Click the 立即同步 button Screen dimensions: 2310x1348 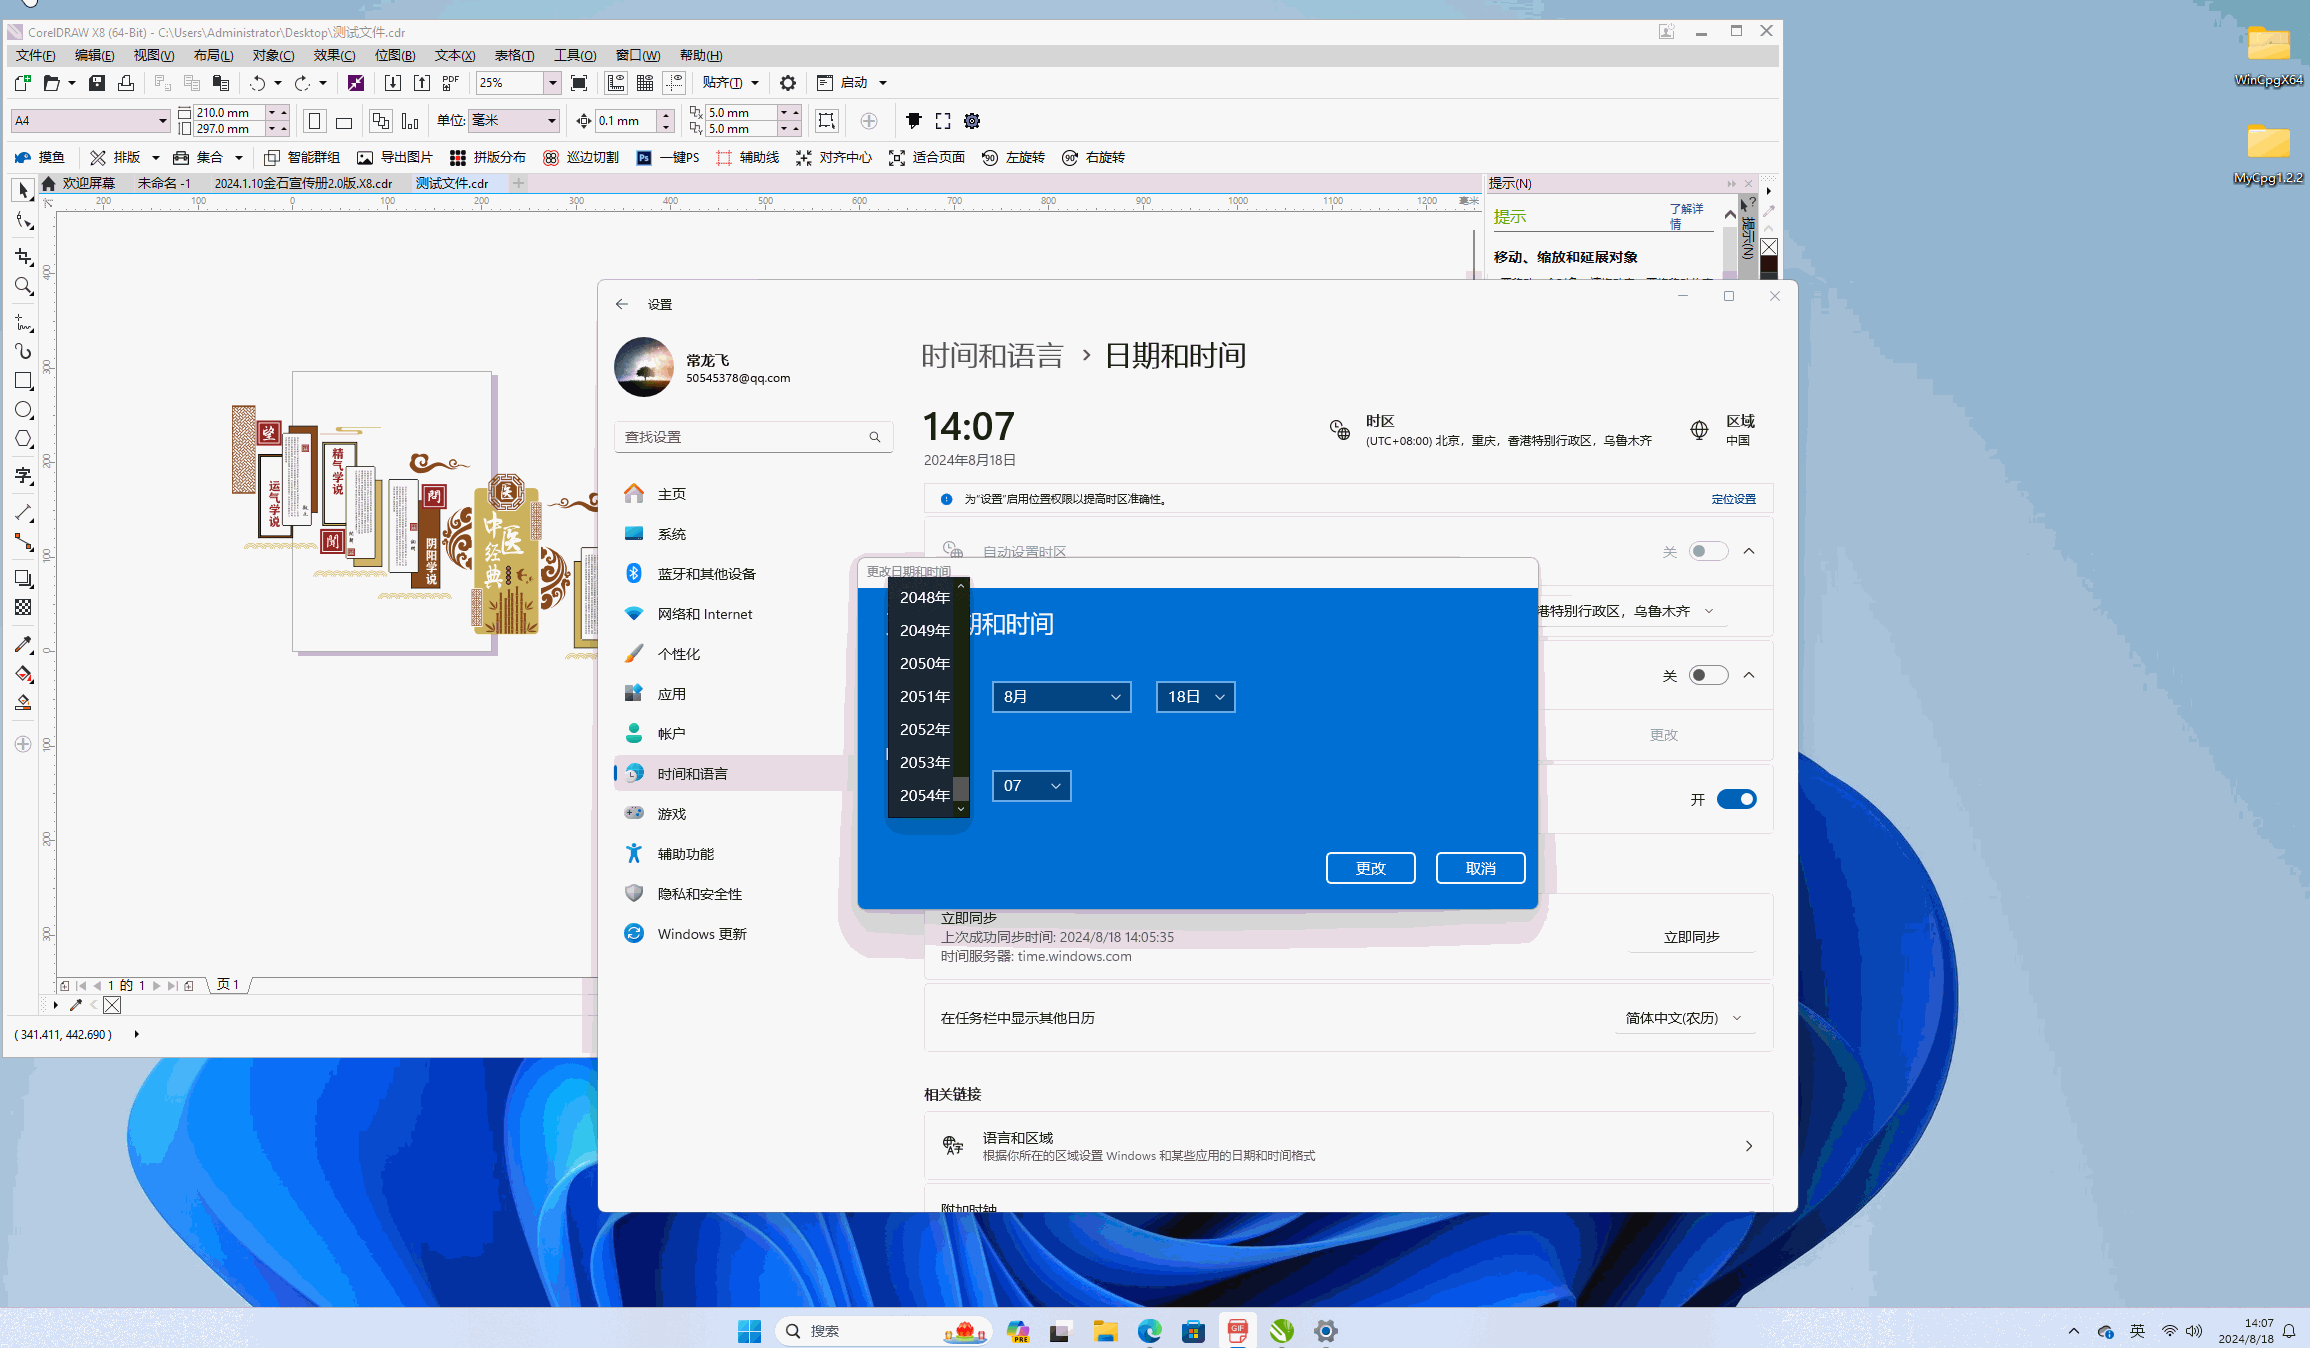point(1691,937)
